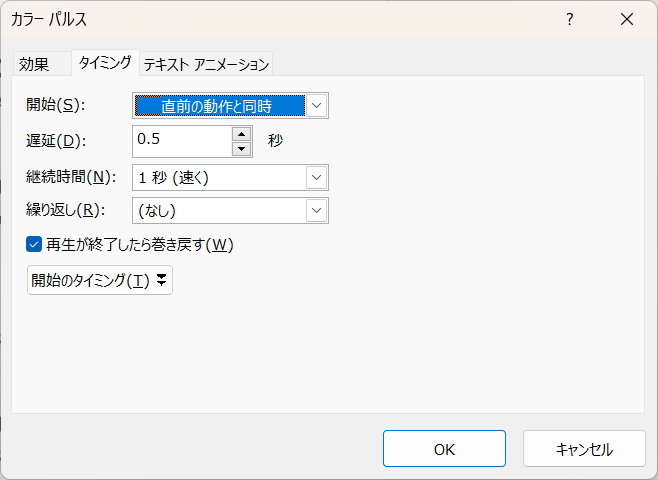Screen dimensions: 658x480
Task: Click the 遅延 seconds input field
Action: pos(181,140)
